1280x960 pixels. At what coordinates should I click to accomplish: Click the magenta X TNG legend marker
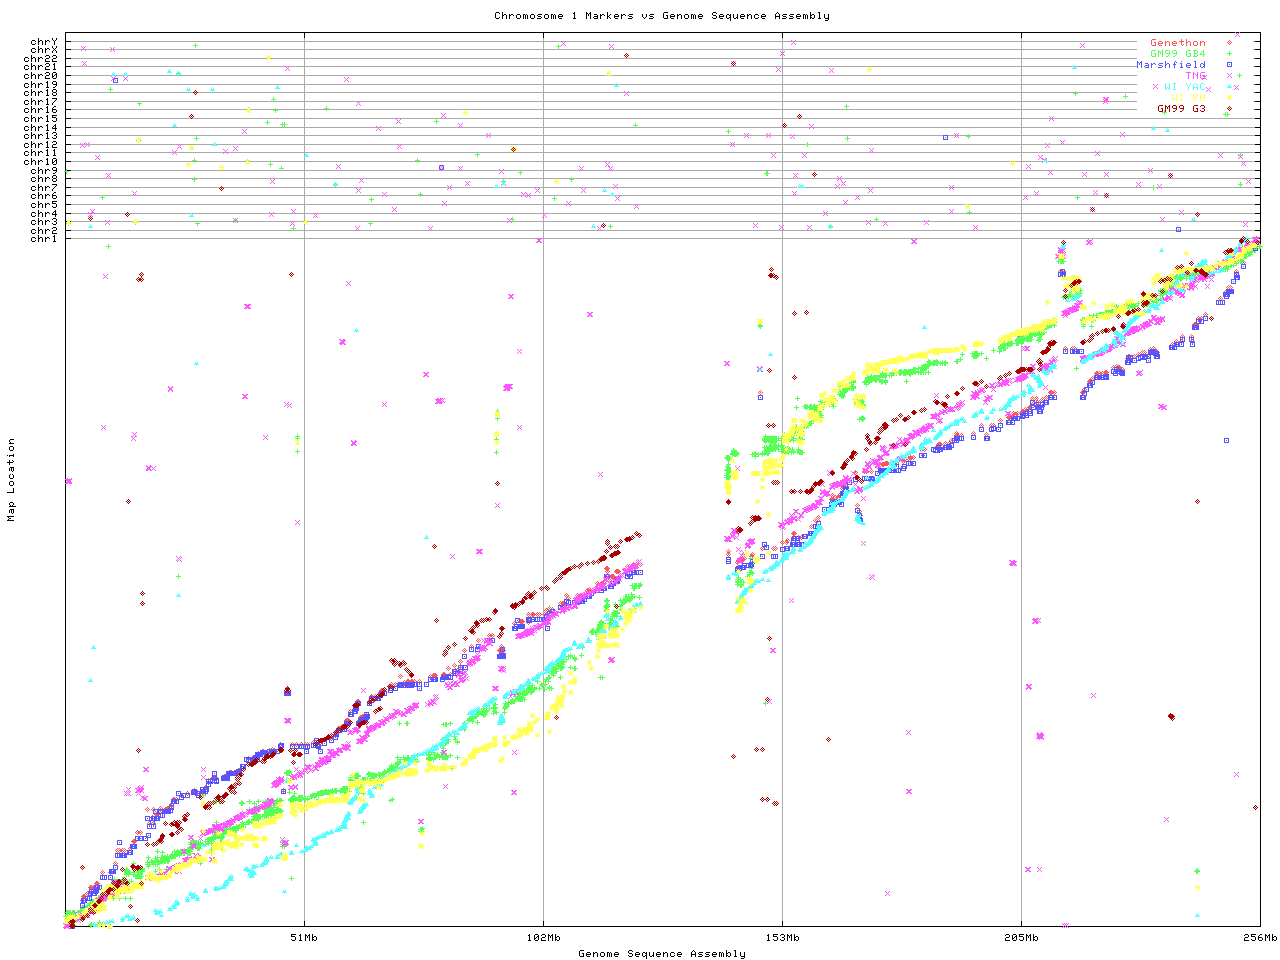(x=1228, y=76)
